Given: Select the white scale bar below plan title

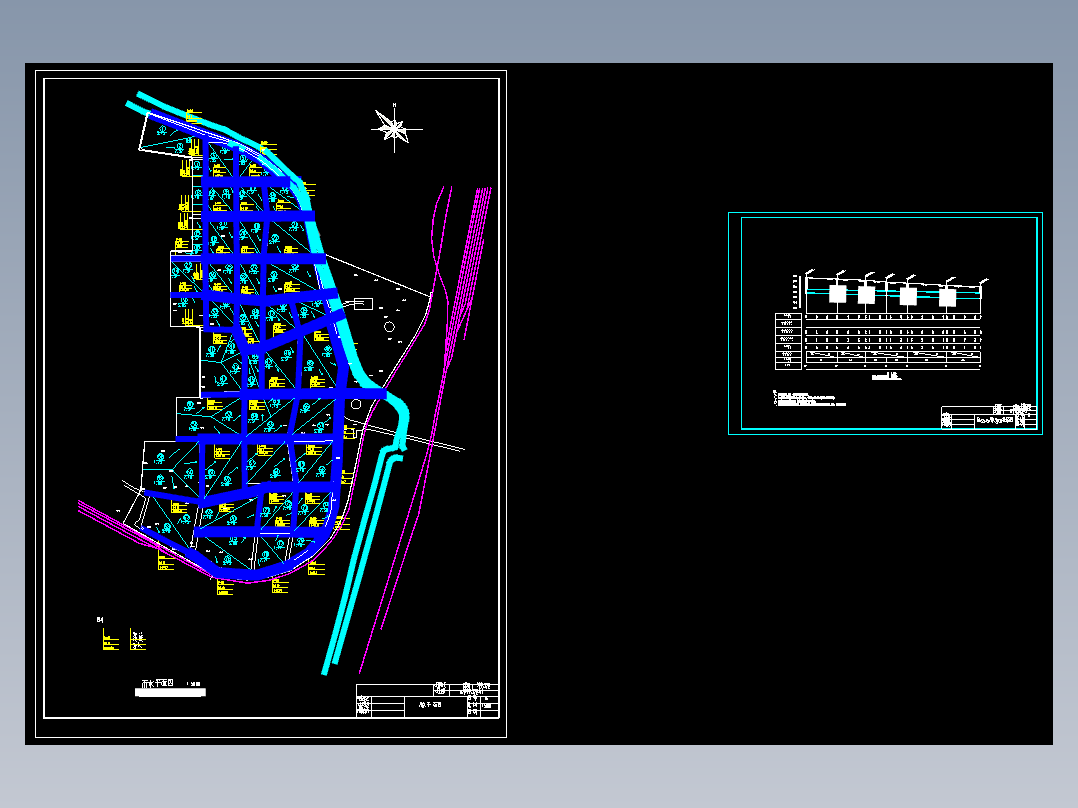Looking at the screenshot, I should tap(170, 692).
